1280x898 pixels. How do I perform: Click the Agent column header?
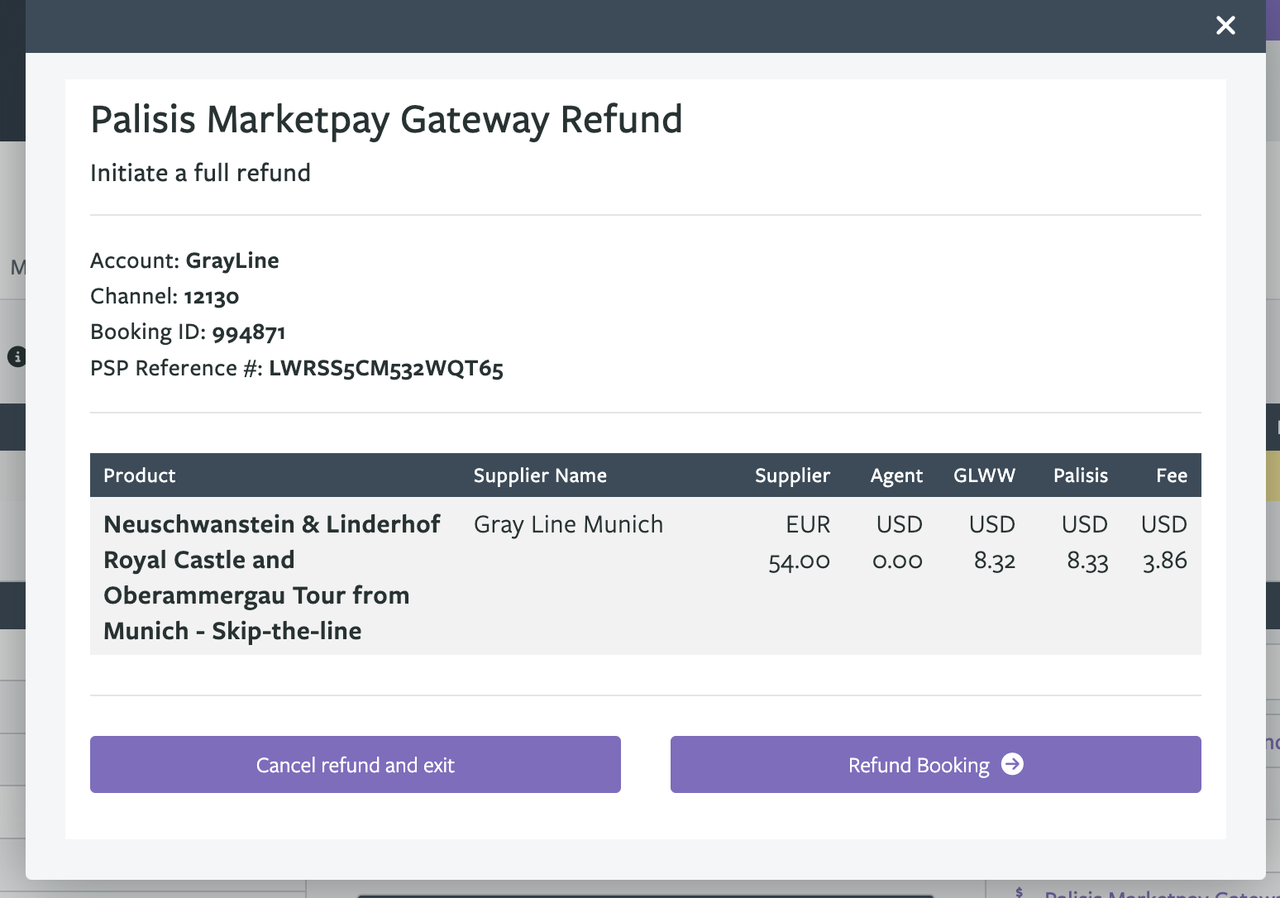[x=896, y=476]
